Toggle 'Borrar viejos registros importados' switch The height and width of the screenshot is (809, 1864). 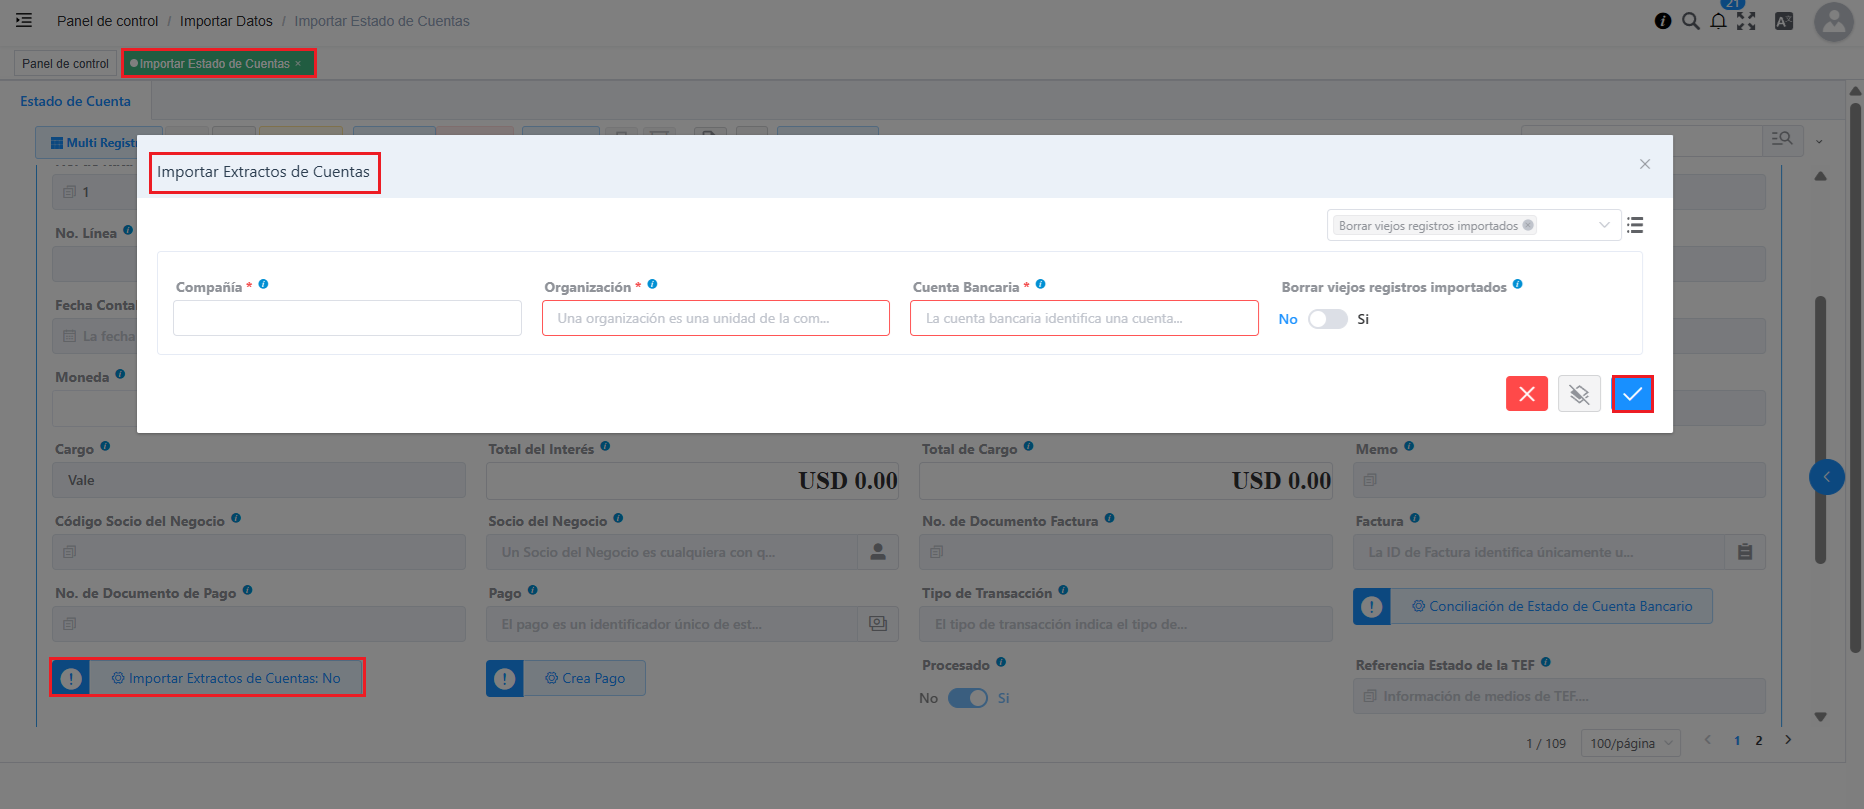(1328, 319)
